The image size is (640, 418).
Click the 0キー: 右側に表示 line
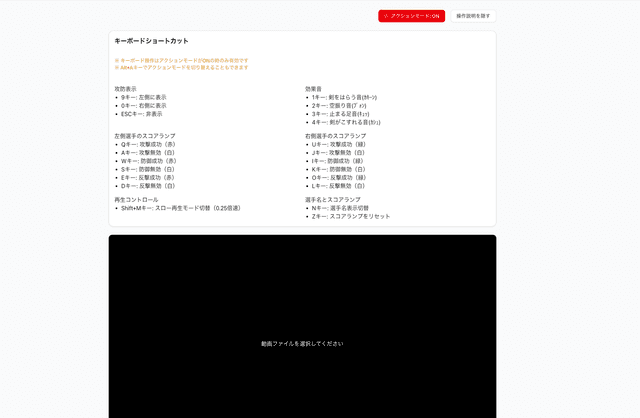[144, 105]
